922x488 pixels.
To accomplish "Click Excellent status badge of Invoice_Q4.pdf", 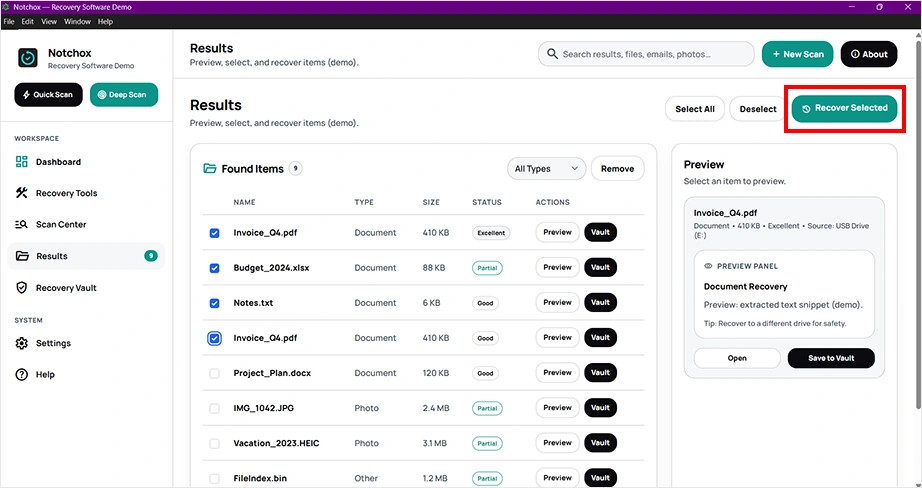I will [x=491, y=233].
